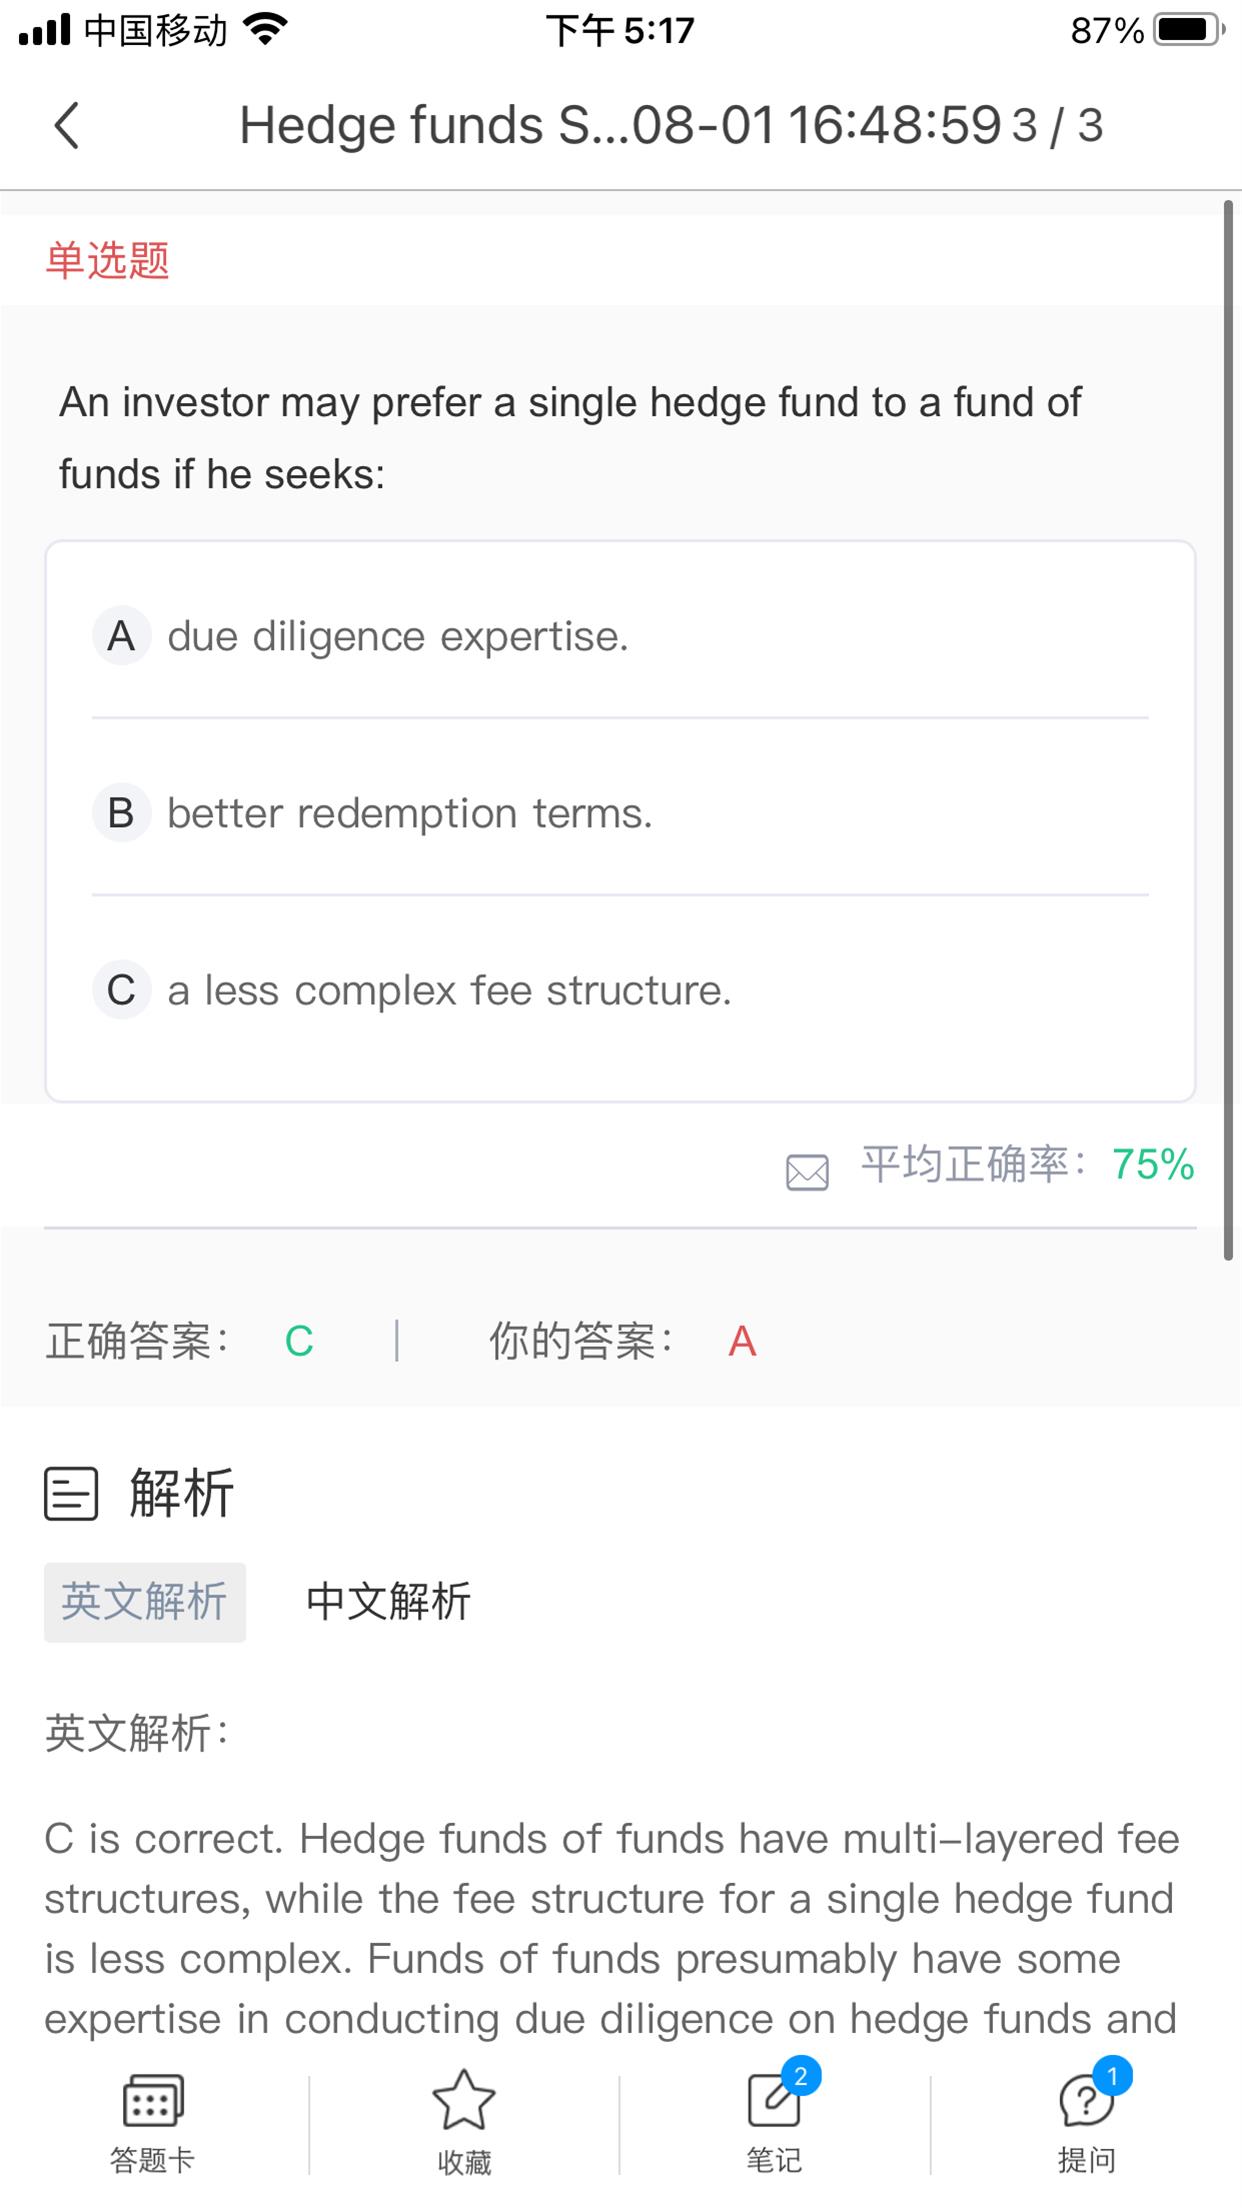Image resolution: width=1242 pixels, height=2208 pixels.
Task: Switch to the 中文解析 tab
Action: point(388,1601)
